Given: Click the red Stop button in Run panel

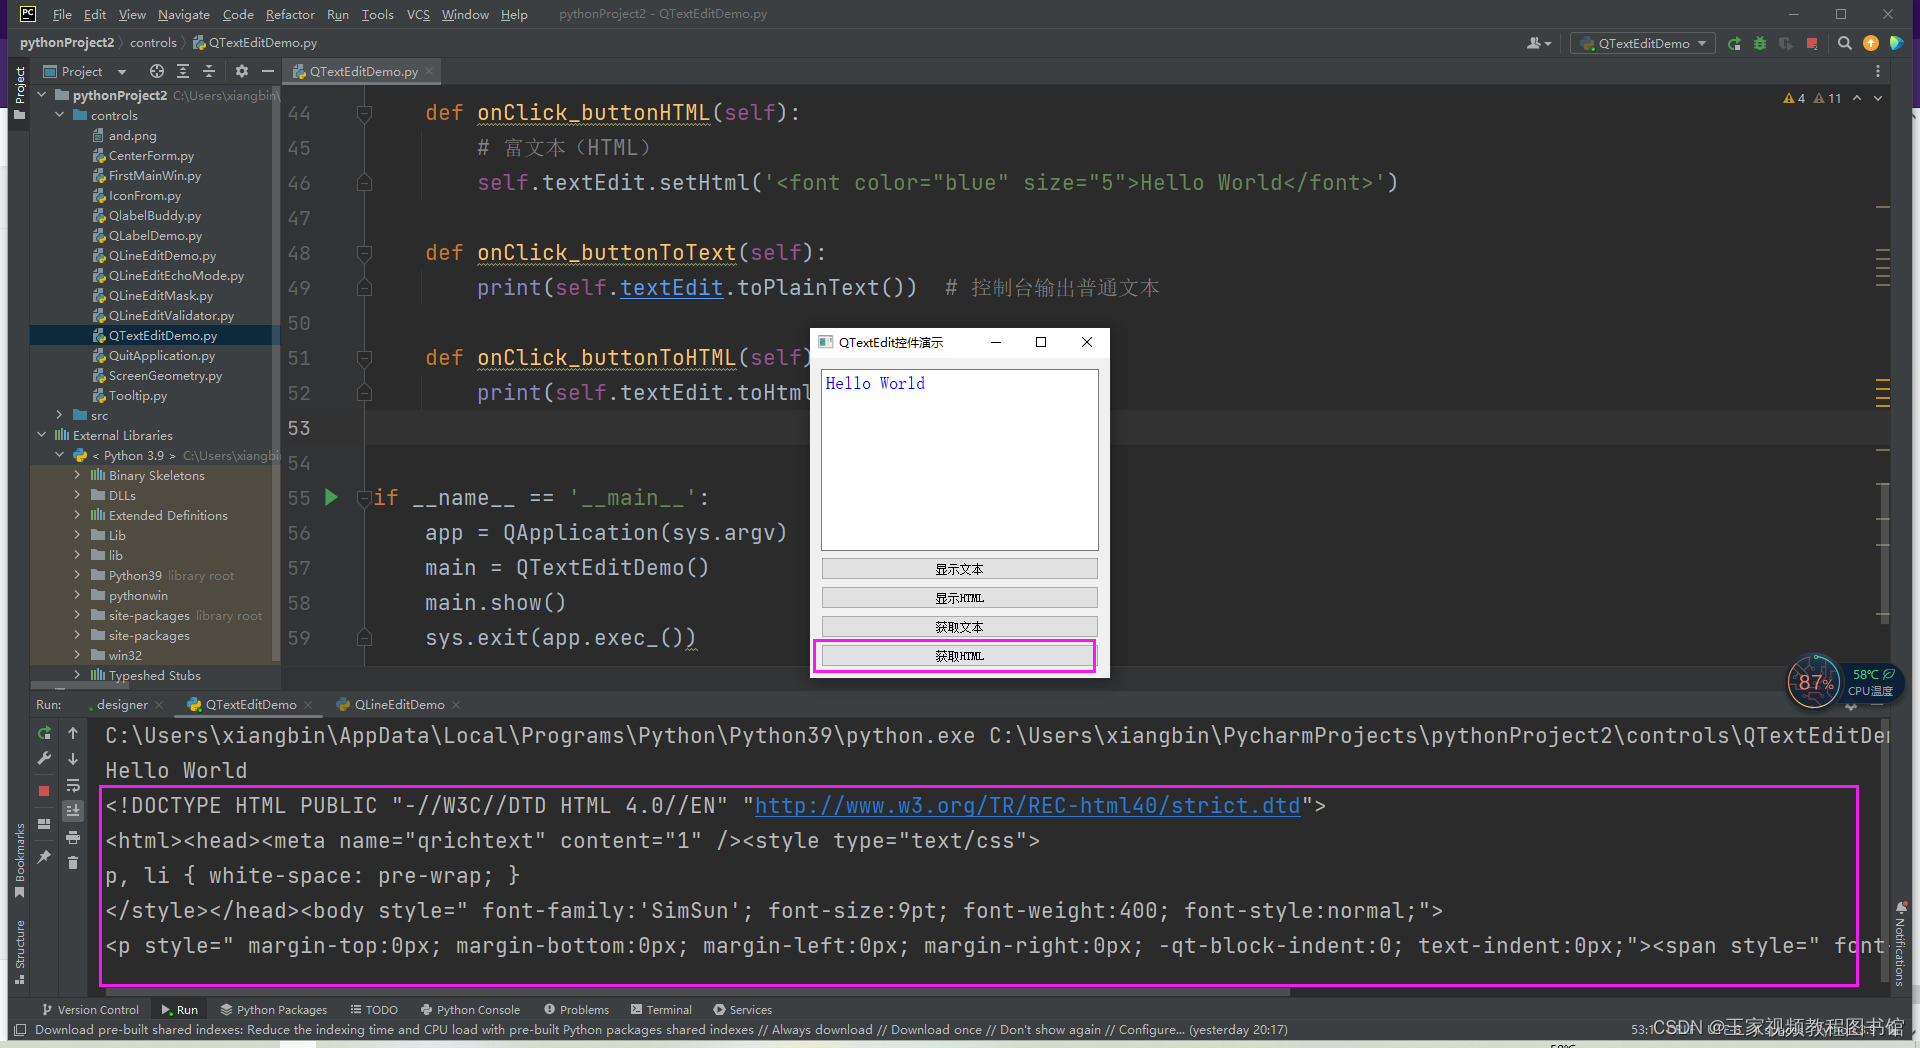Looking at the screenshot, I should (44, 791).
